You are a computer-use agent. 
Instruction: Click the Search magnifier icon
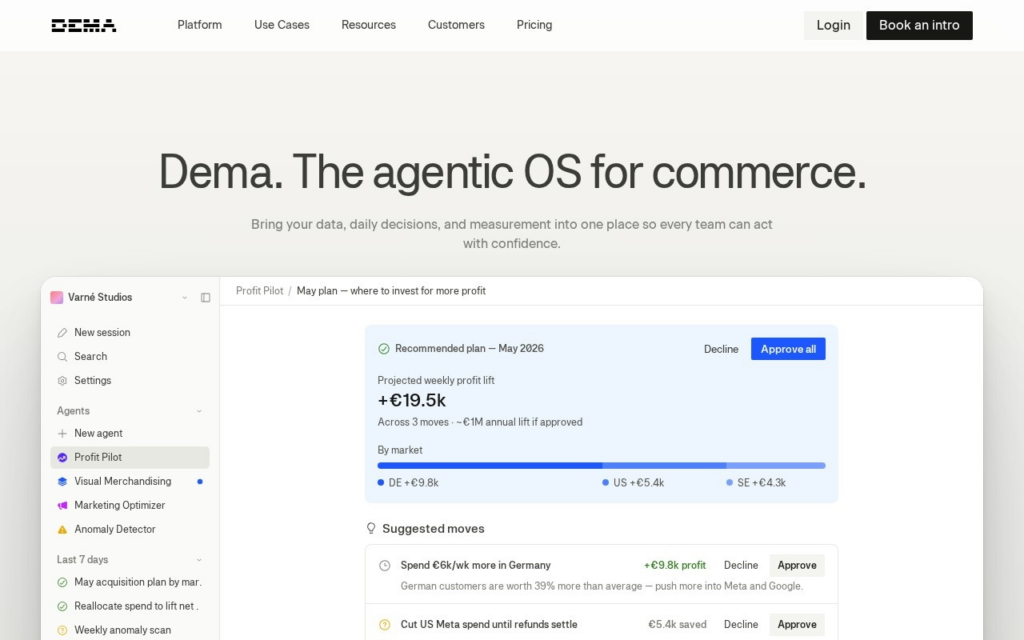[62, 357]
